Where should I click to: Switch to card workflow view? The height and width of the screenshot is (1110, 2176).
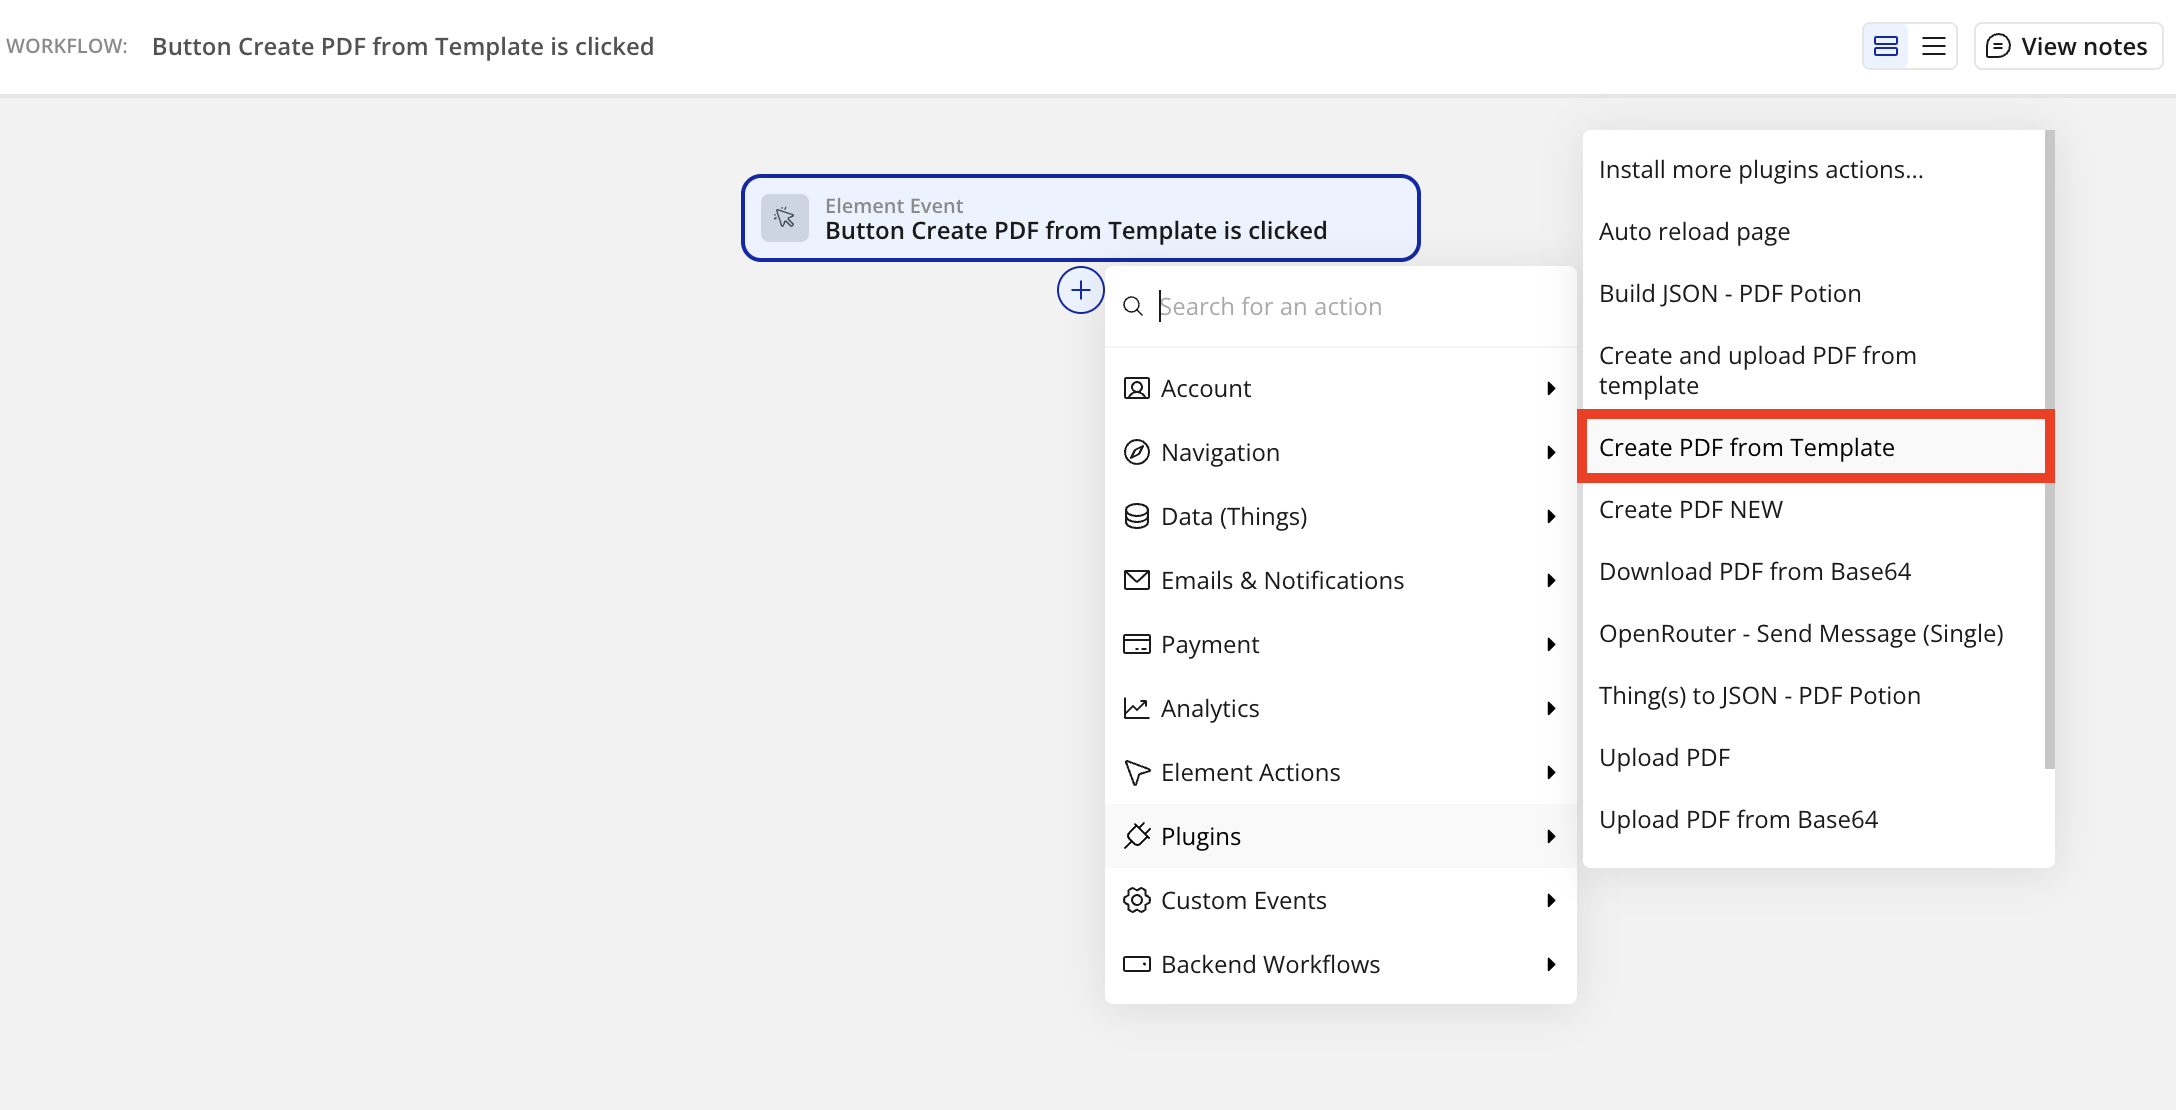[x=1885, y=46]
